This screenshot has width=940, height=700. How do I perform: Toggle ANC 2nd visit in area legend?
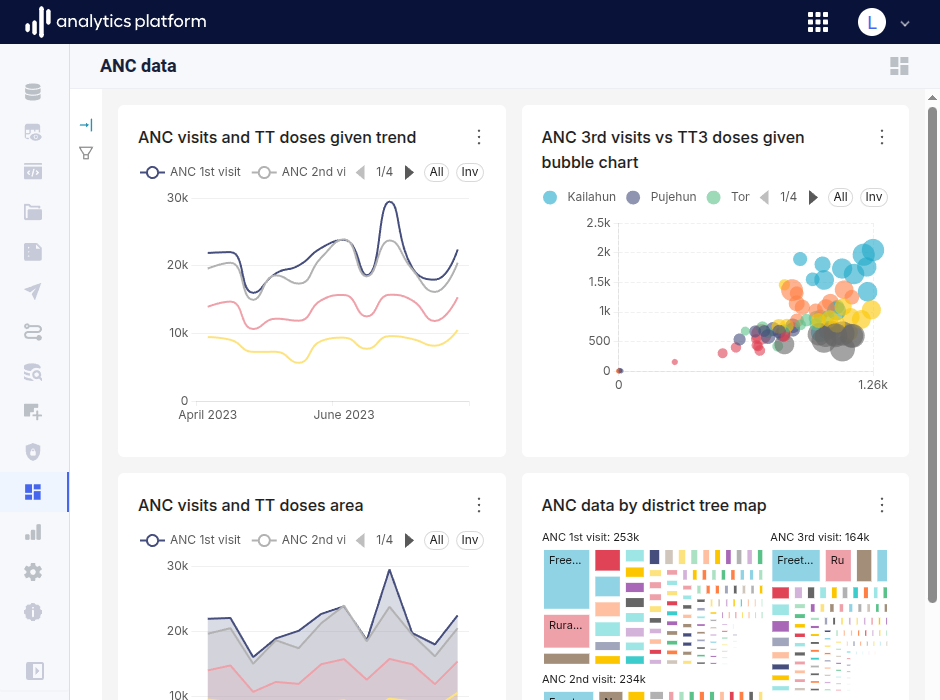coord(299,540)
